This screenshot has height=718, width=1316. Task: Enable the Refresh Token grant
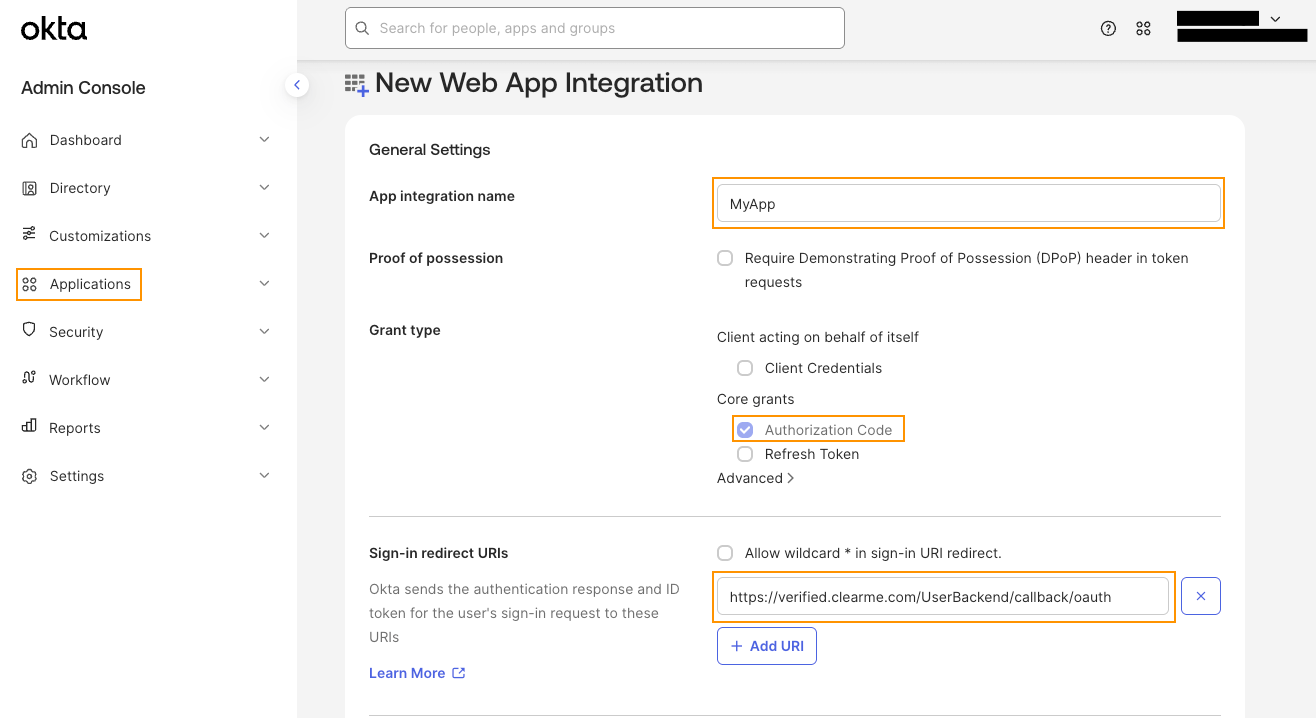coord(745,454)
